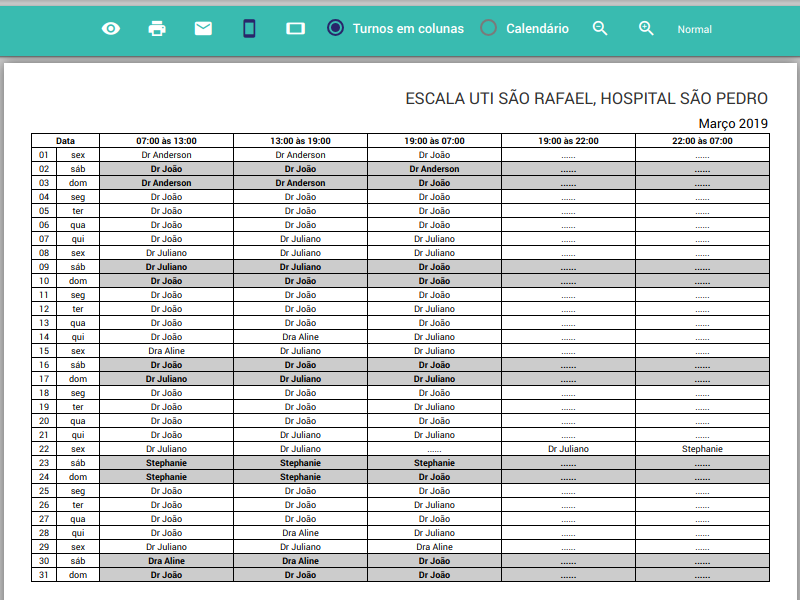The width and height of the screenshot is (800, 600).
Task: Click the eye preview icon
Action: pyautogui.click(x=111, y=29)
